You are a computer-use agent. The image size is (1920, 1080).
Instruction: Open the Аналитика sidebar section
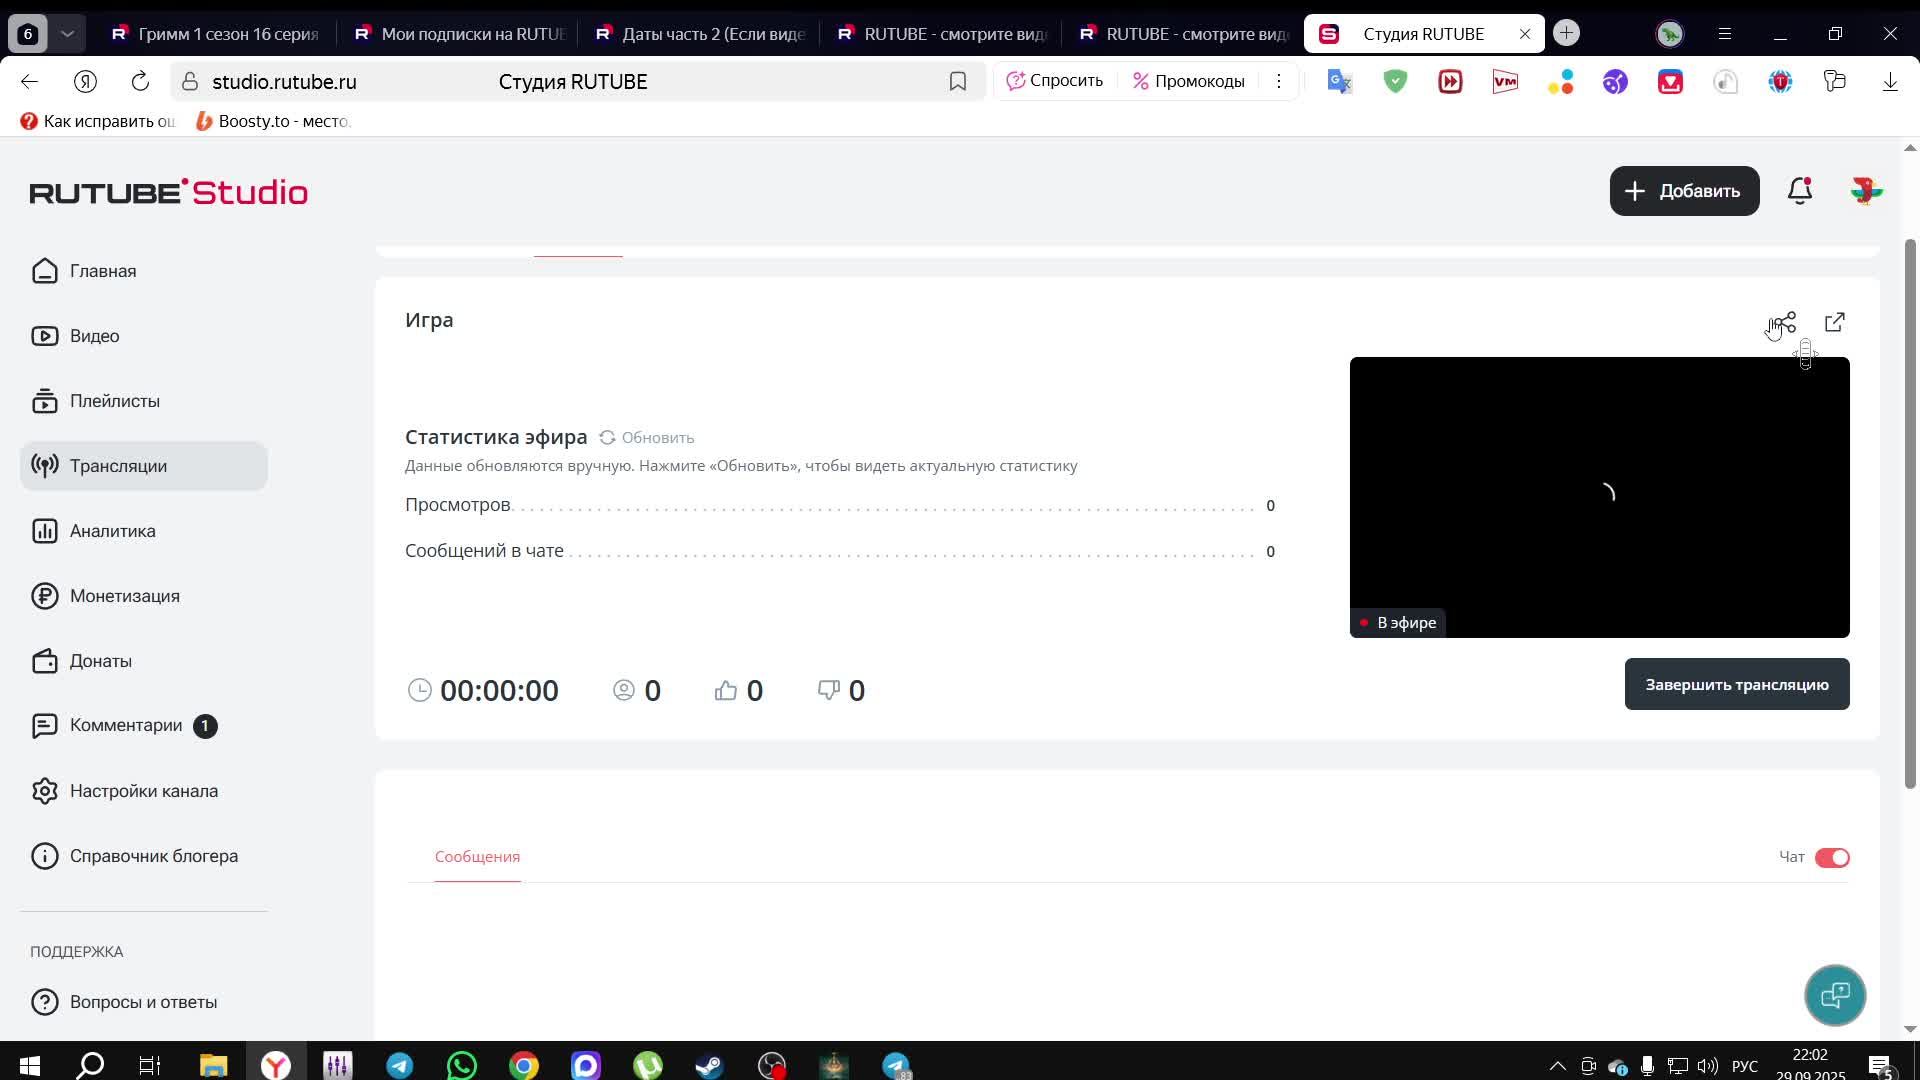point(112,531)
